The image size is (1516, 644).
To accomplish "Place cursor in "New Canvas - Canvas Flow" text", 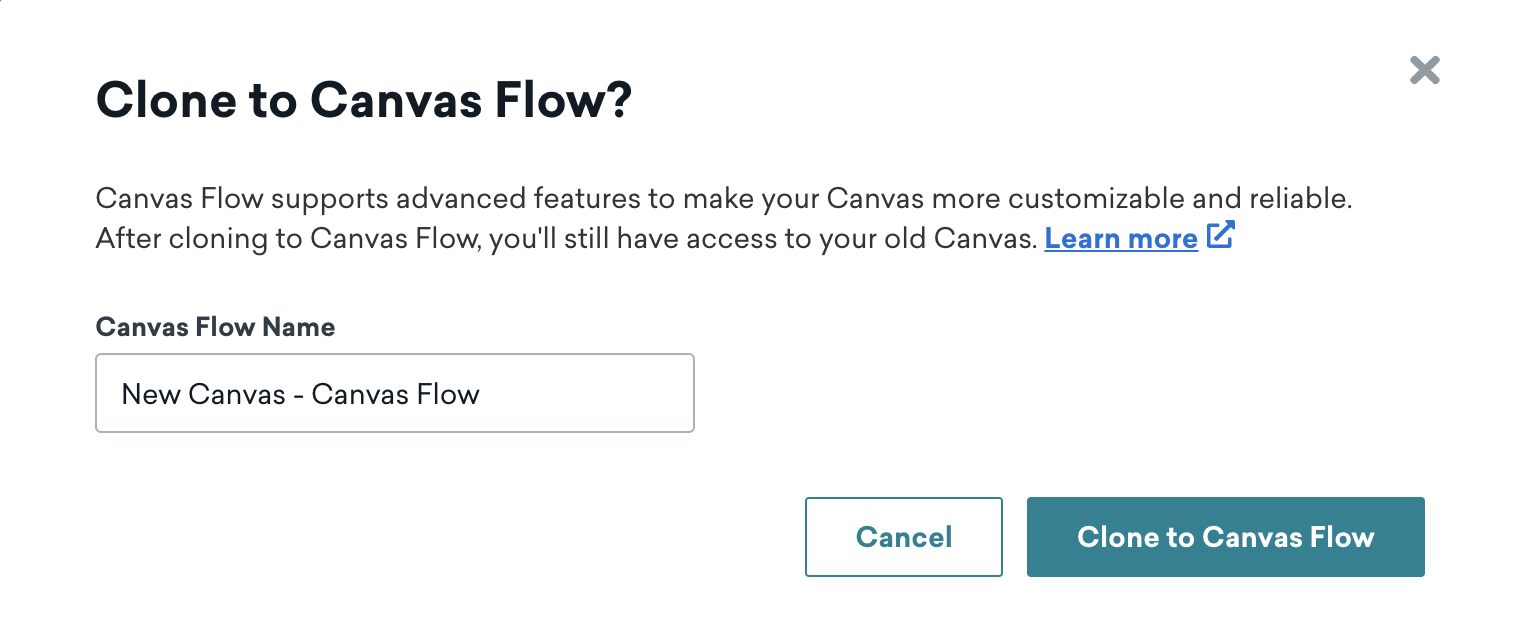I will tap(300, 394).
